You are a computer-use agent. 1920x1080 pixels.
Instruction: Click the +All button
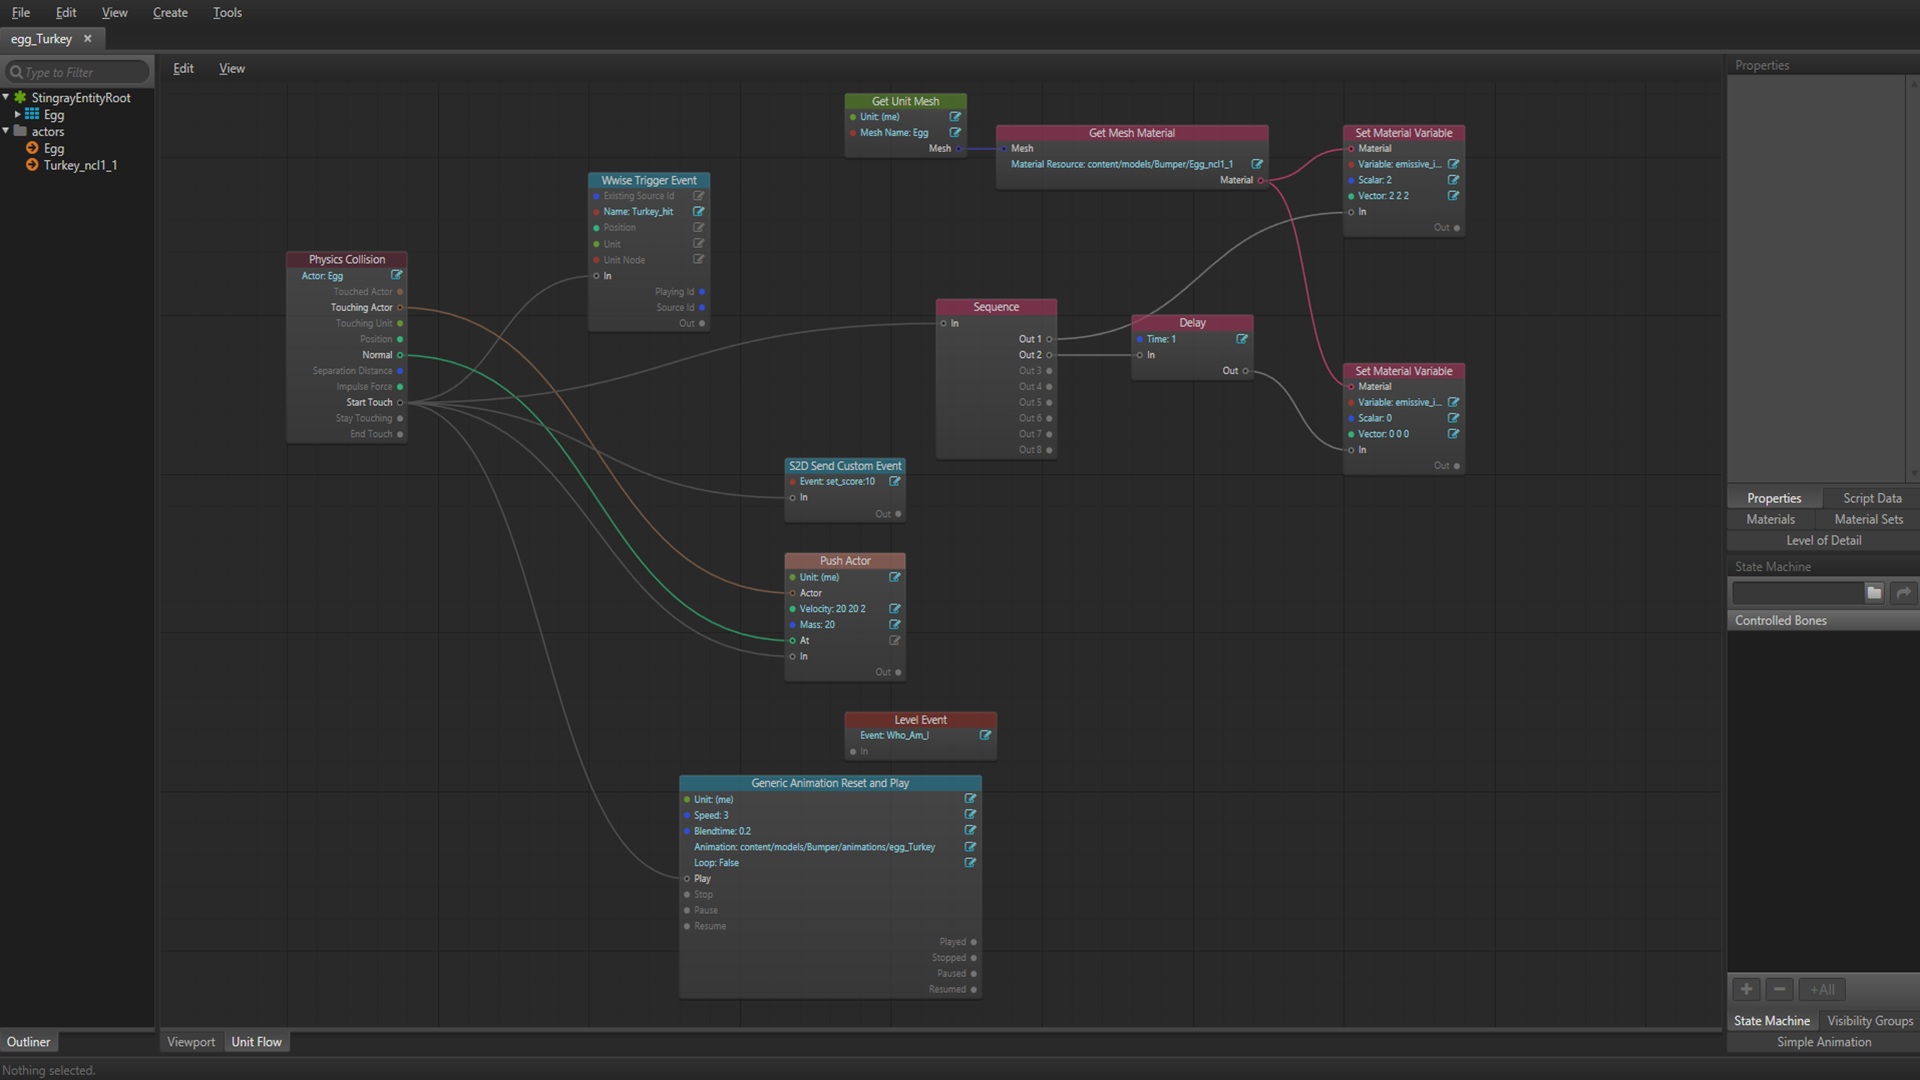[x=1822, y=989]
